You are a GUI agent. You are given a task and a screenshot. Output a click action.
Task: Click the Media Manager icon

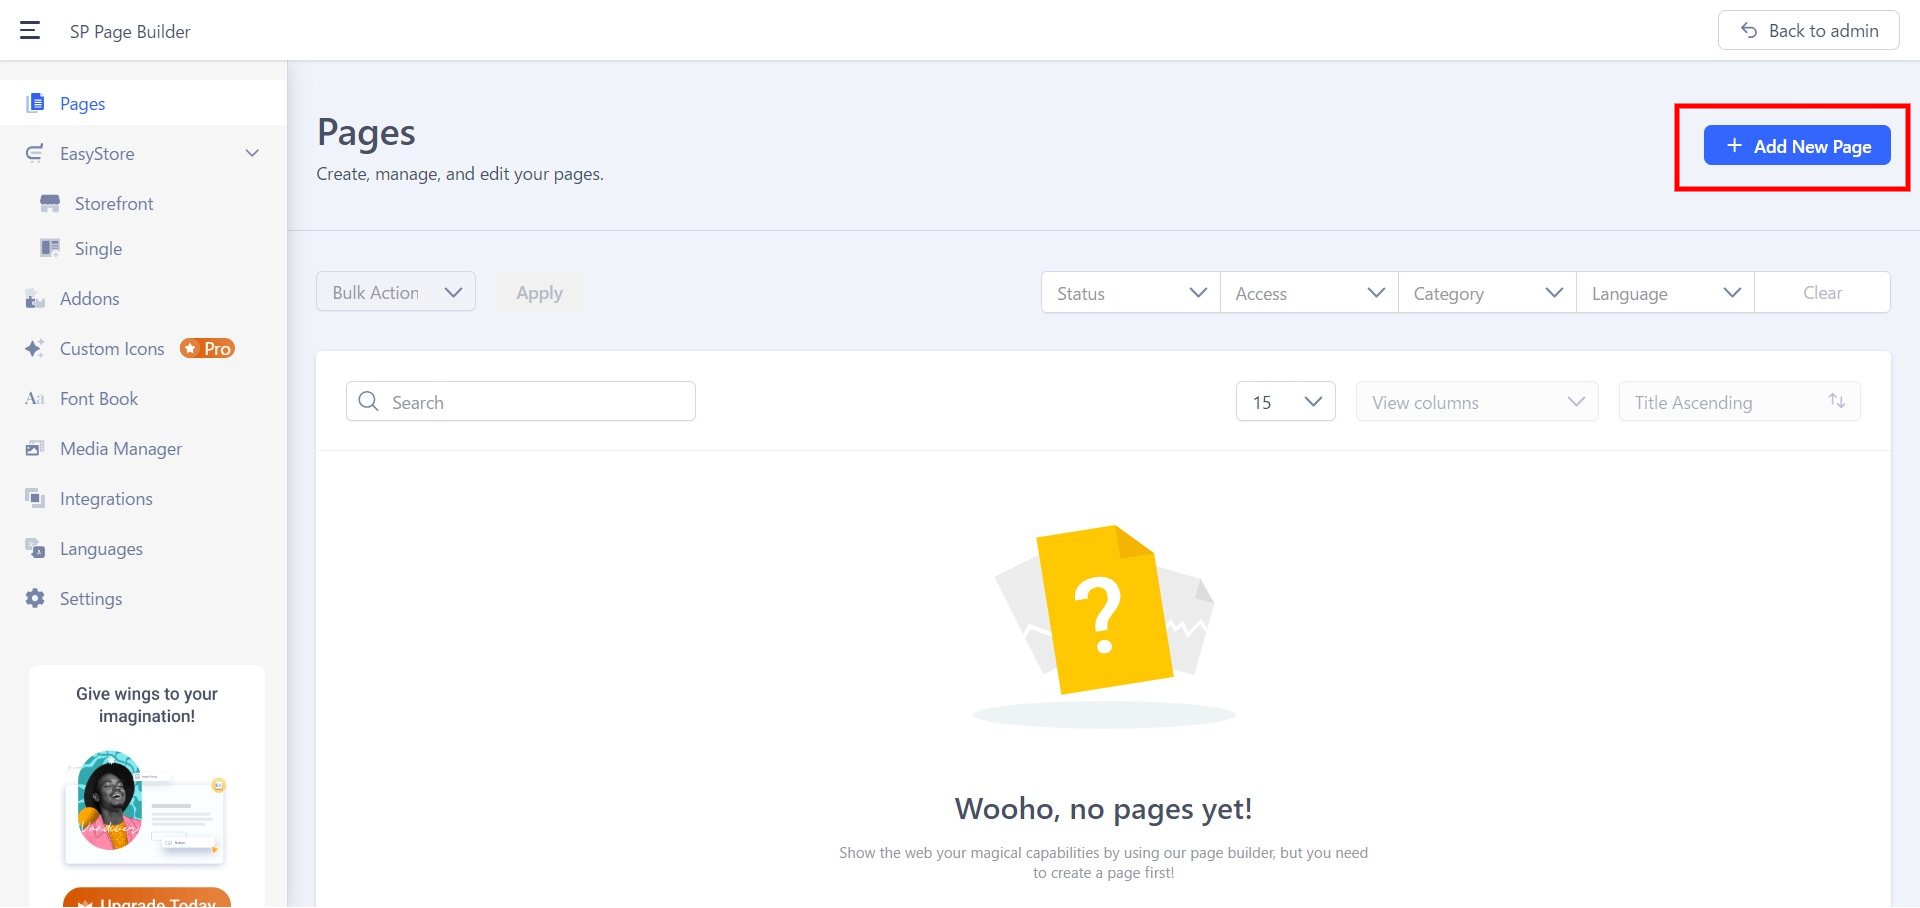(35, 449)
